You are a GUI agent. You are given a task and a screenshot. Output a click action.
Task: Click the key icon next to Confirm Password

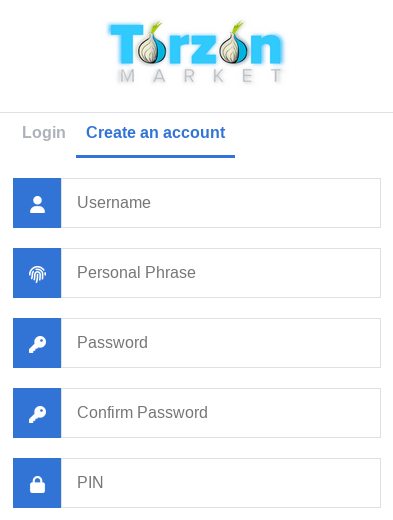pos(37,414)
